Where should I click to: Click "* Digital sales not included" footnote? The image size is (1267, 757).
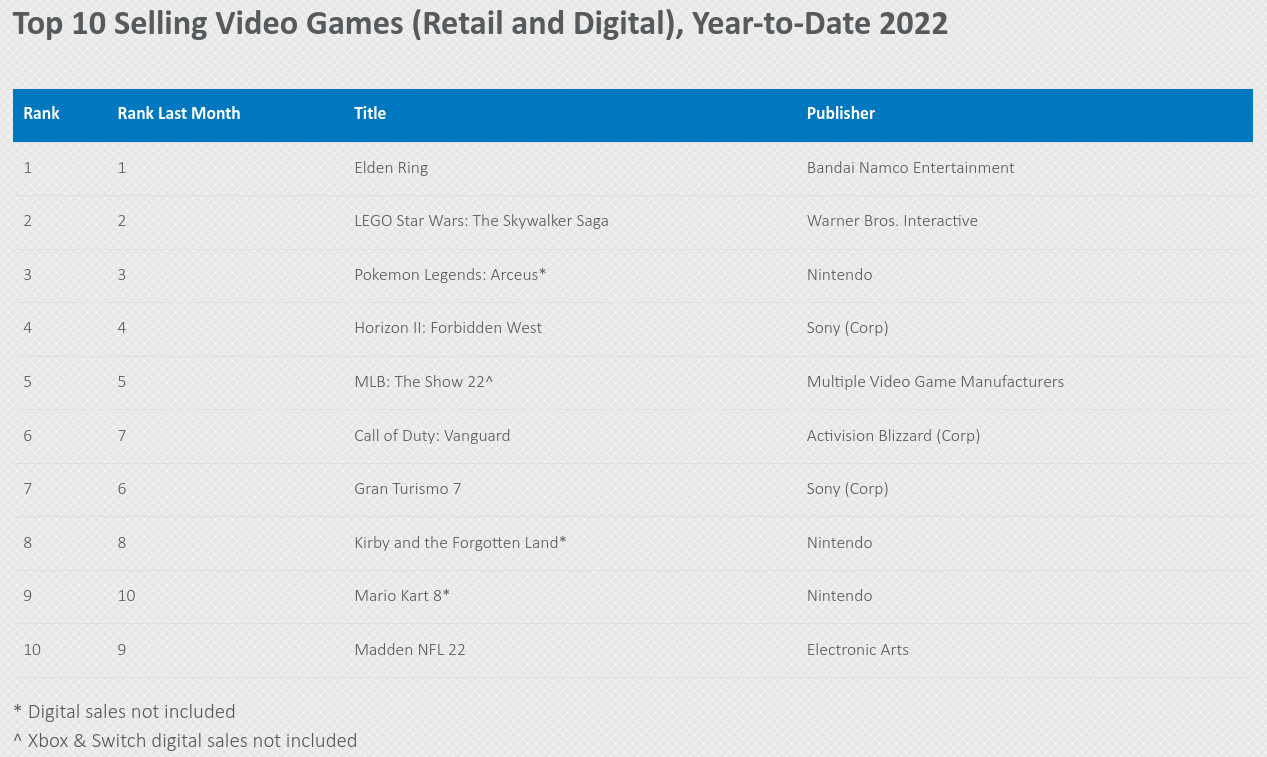pyautogui.click(x=125, y=712)
